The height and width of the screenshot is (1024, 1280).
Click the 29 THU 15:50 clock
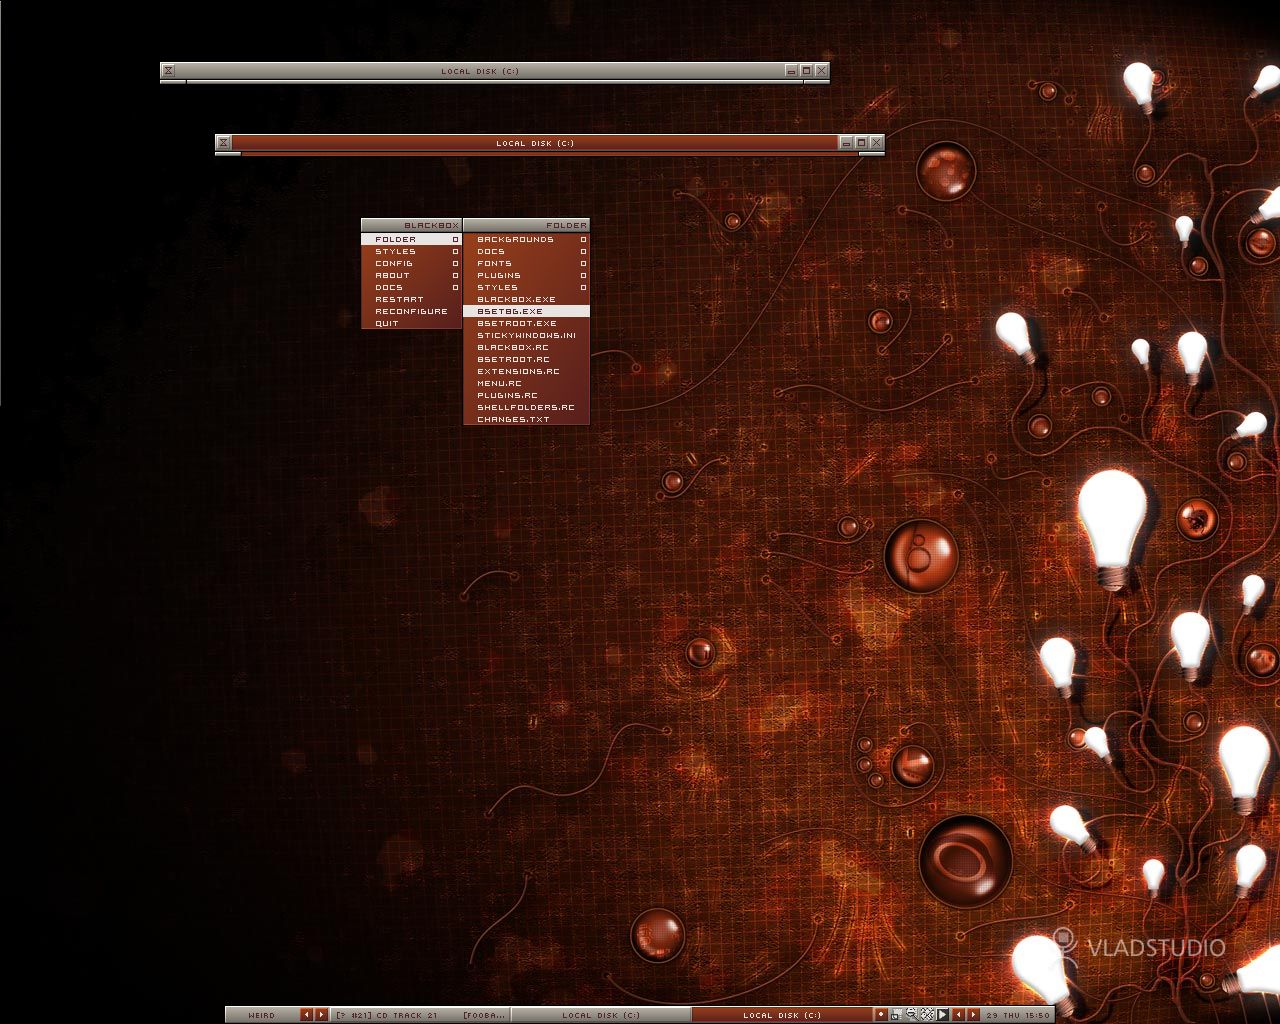point(1018,1015)
